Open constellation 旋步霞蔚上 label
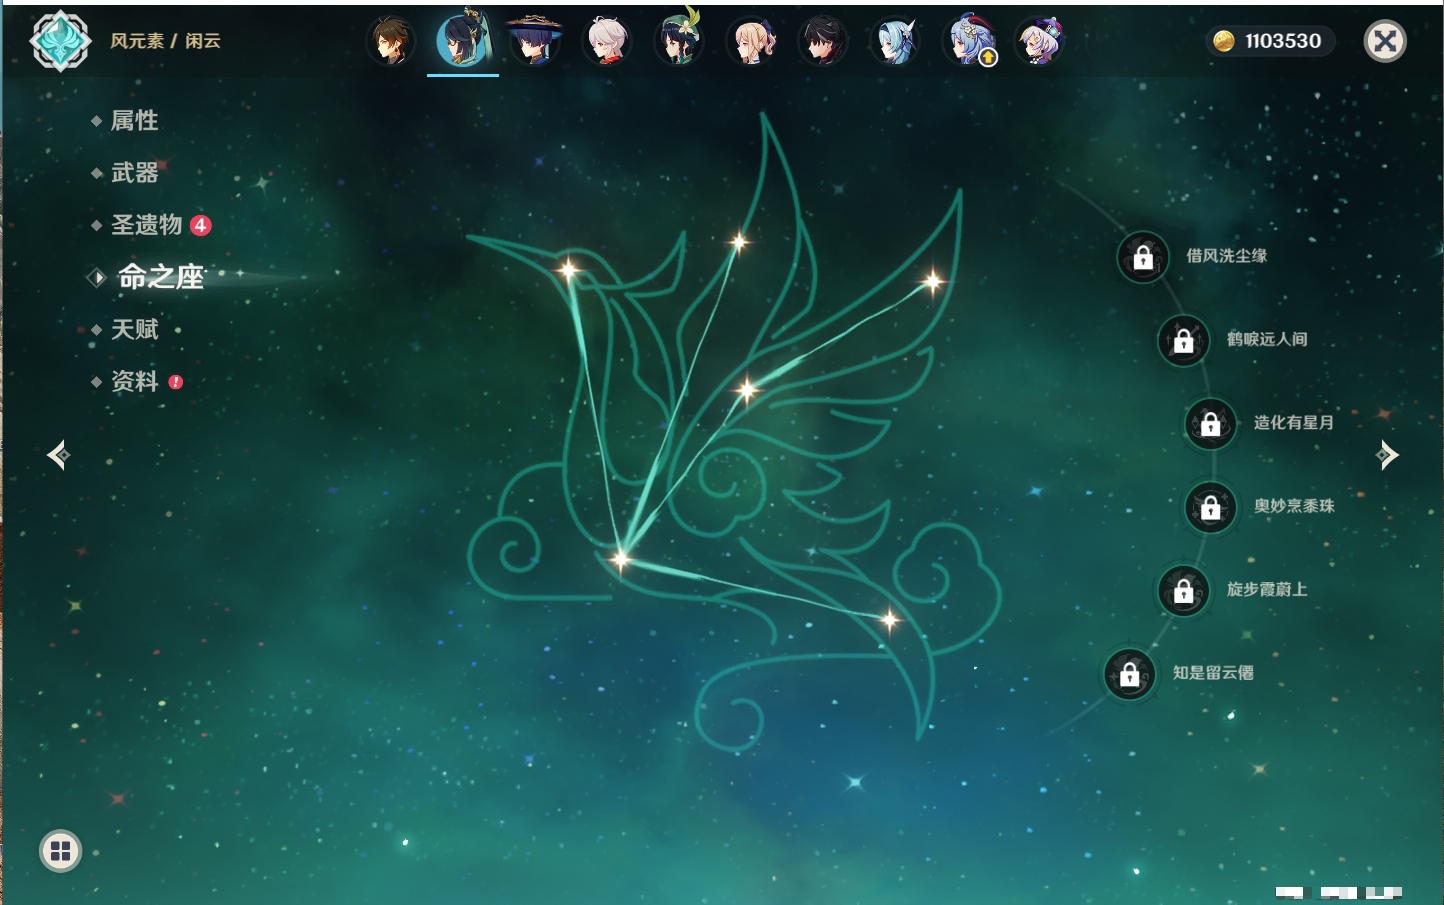The image size is (1444, 905). point(1267,589)
